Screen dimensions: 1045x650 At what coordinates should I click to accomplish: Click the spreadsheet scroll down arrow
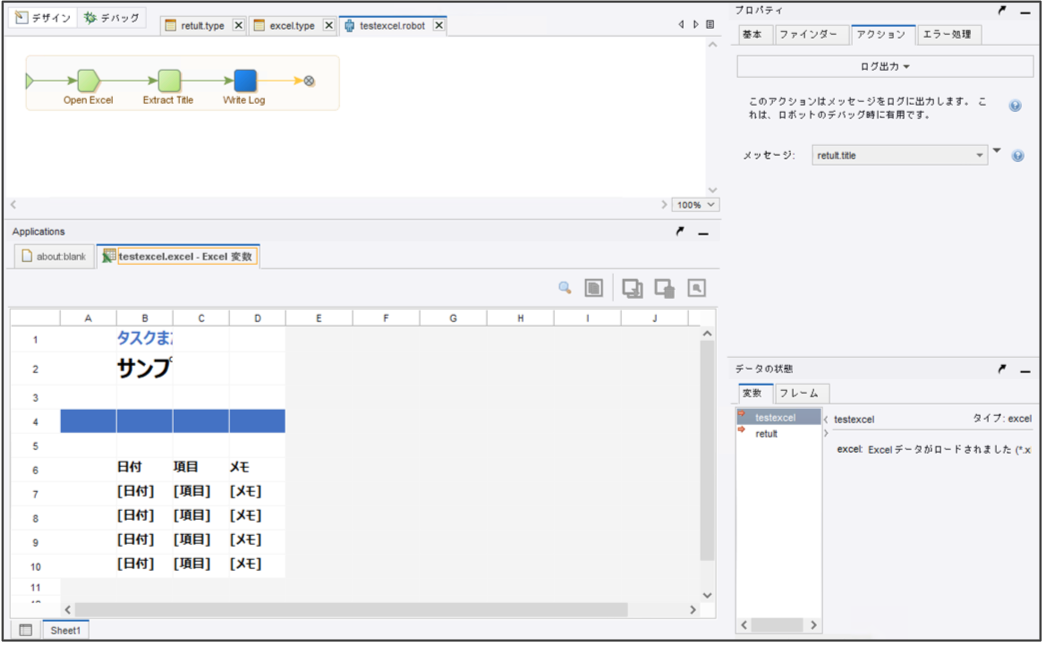[x=707, y=595]
